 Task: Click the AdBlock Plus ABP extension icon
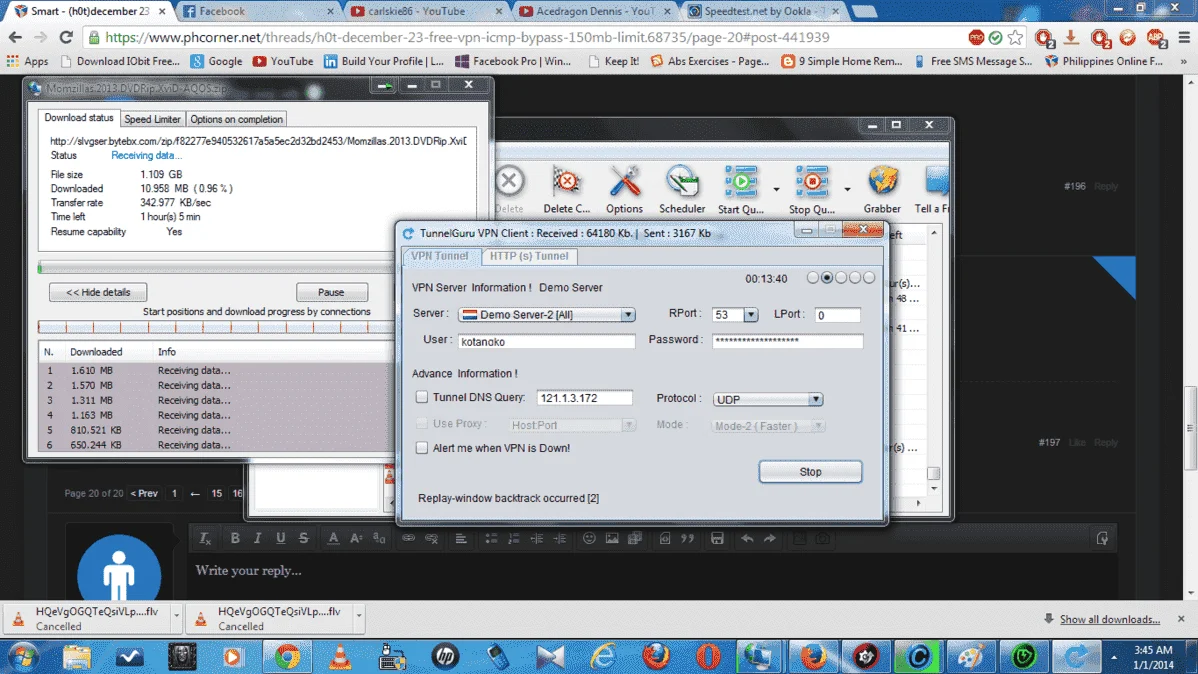(x=1155, y=37)
